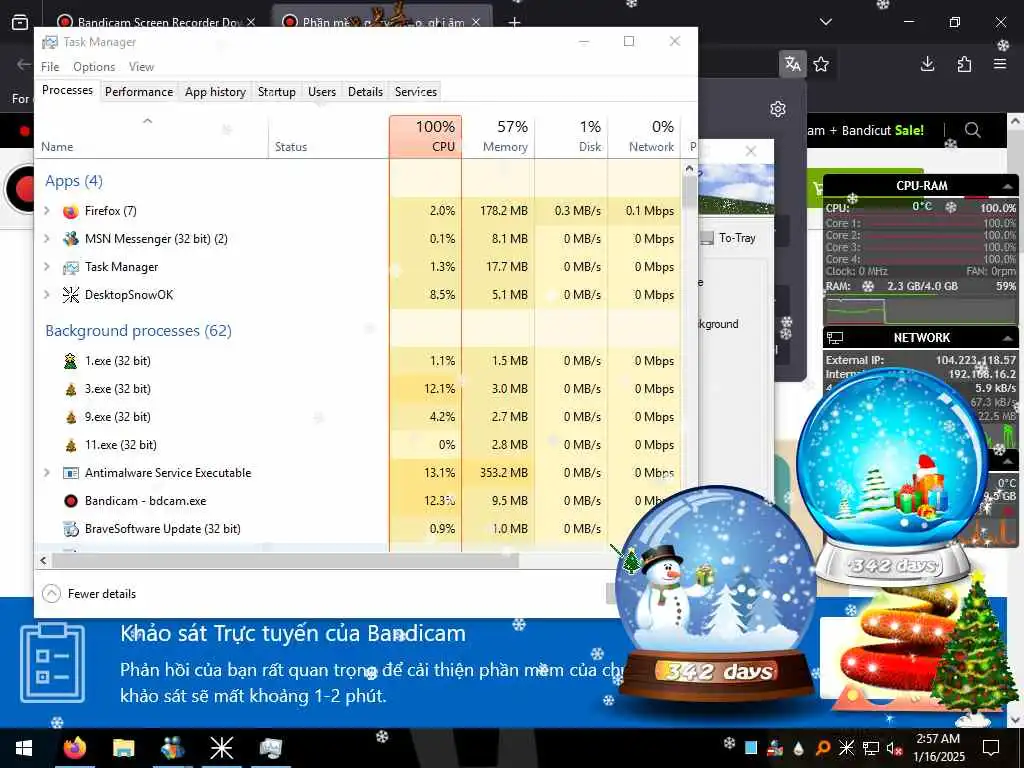Screen dimensions: 1024x768
Task: Collapse the CPU-RAM gadget panel
Action: pyautogui.click(x=1008, y=186)
